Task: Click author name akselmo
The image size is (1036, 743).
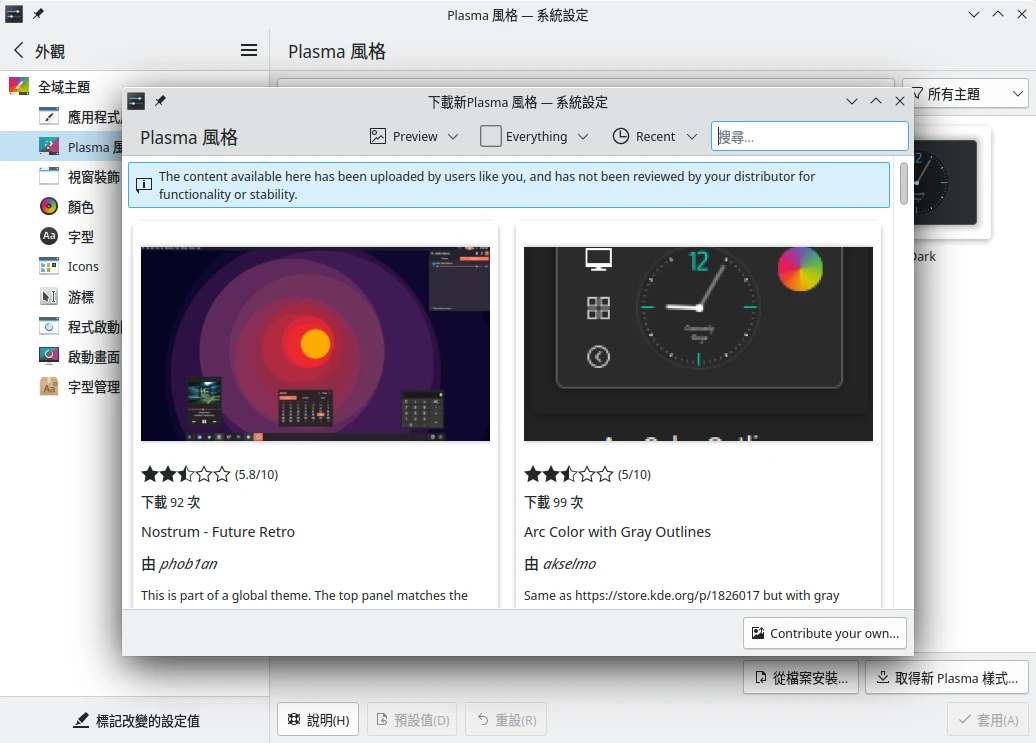Action: pos(569,563)
